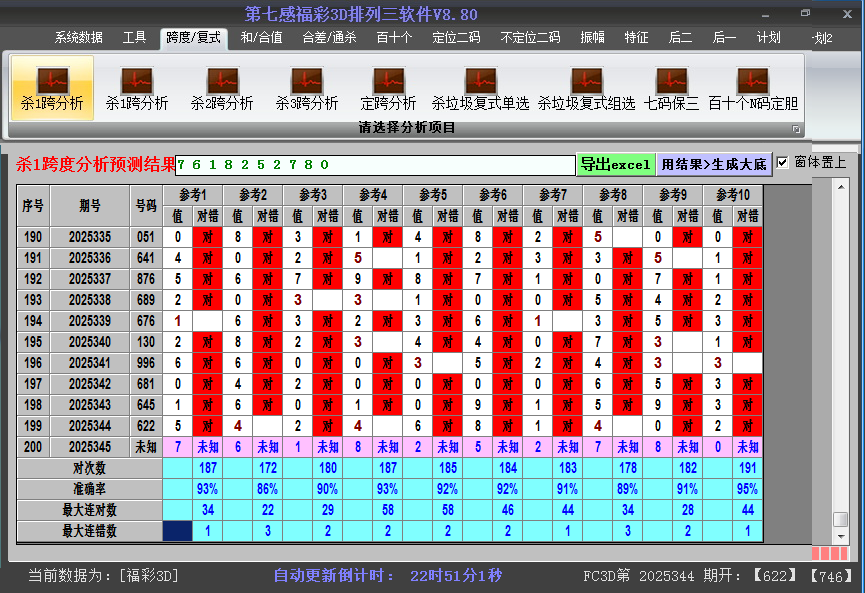Expand the 请选择分析项目 group launcher
Screen dimensions: 865x593
[797, 129]
